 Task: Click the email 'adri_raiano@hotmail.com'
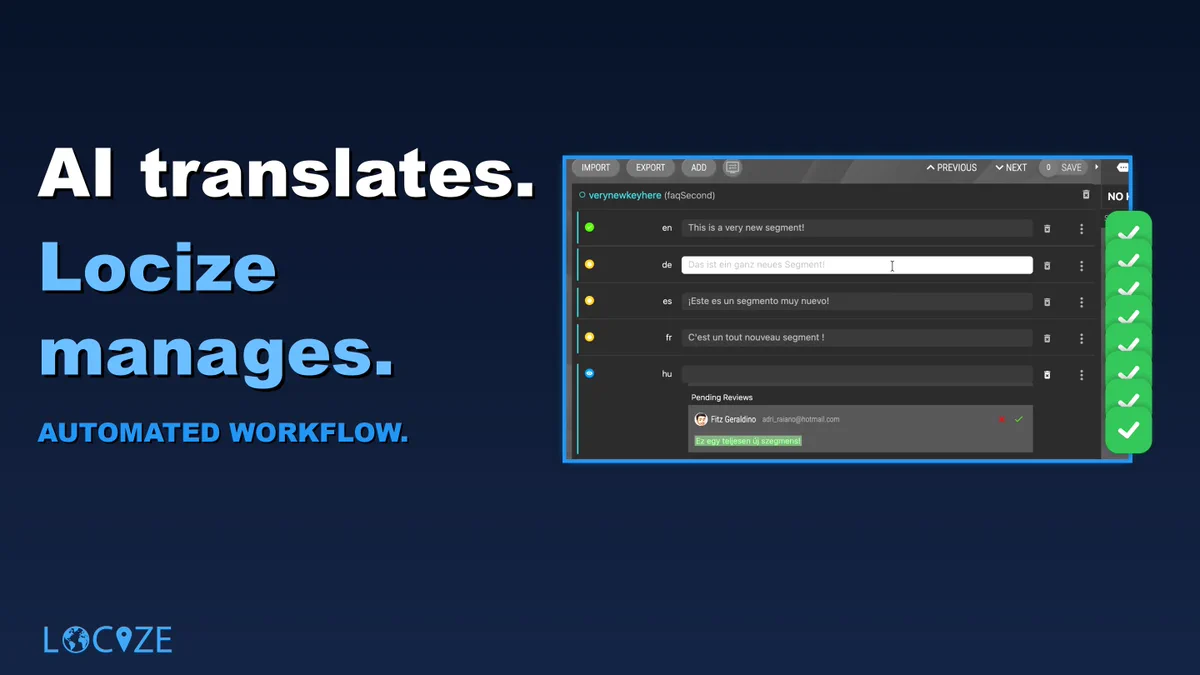click(801, 420)
